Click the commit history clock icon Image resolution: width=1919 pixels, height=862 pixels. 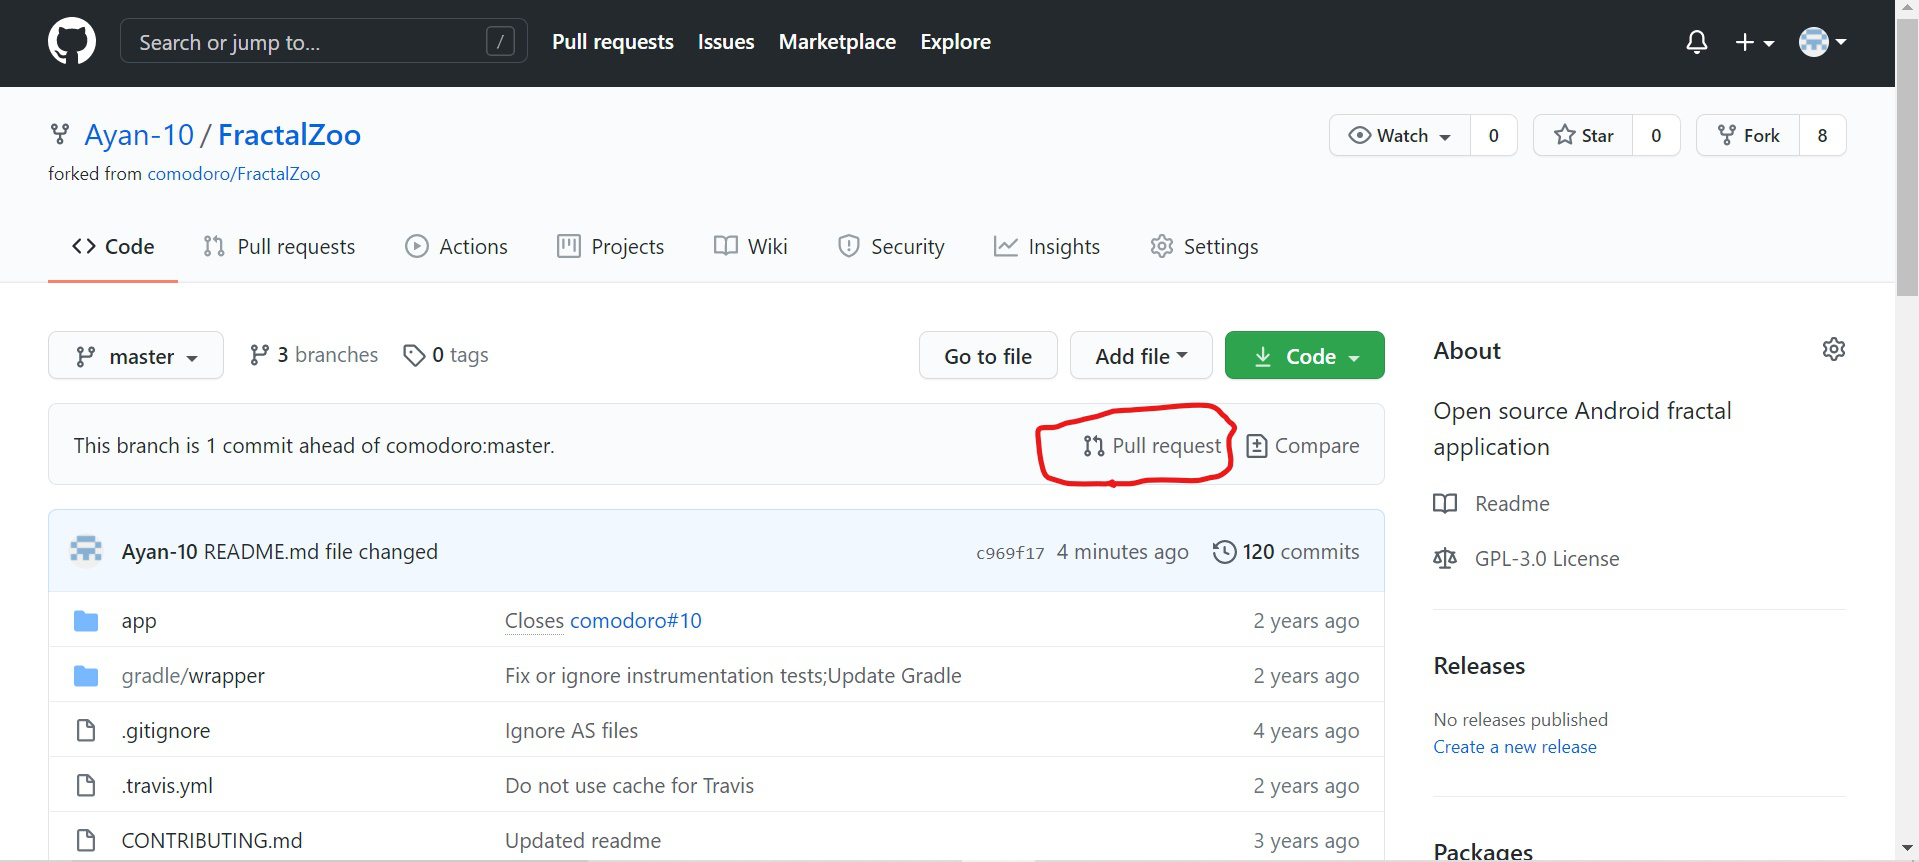click(x=1224, y=552)
